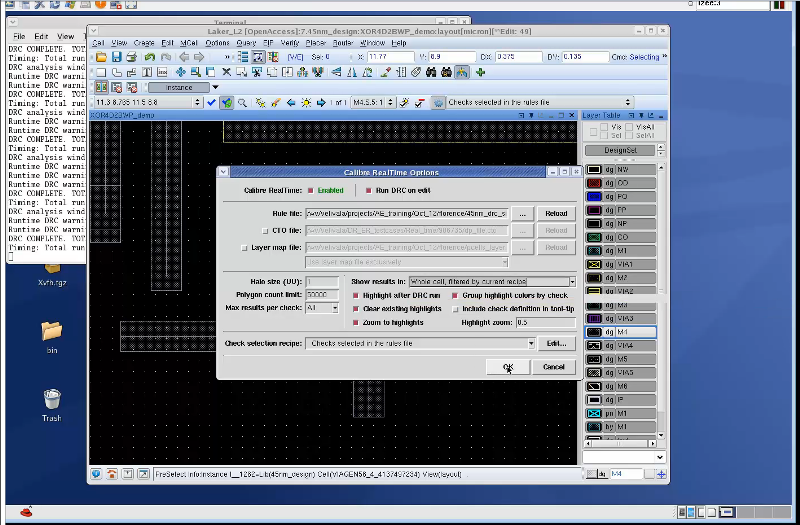
Task: Click the Ruler measurement tool icon
Action: (x=401, y=72)
